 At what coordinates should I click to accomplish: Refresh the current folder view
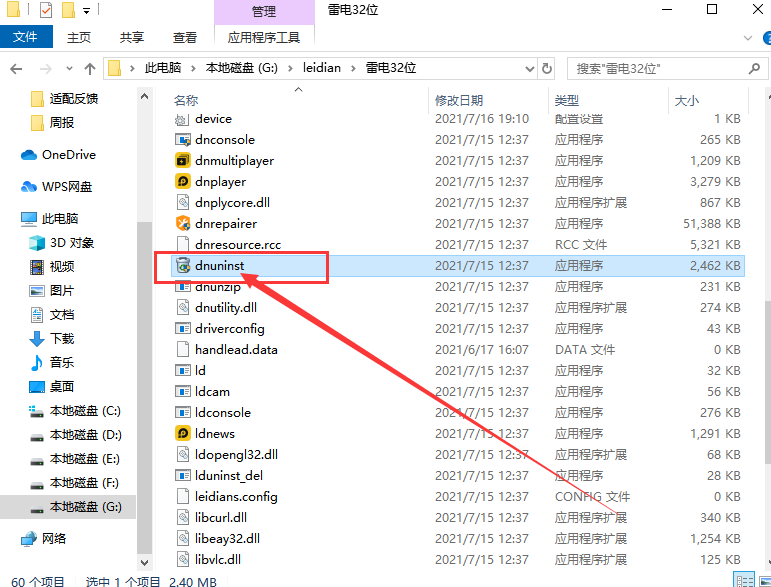pos(547,68)
